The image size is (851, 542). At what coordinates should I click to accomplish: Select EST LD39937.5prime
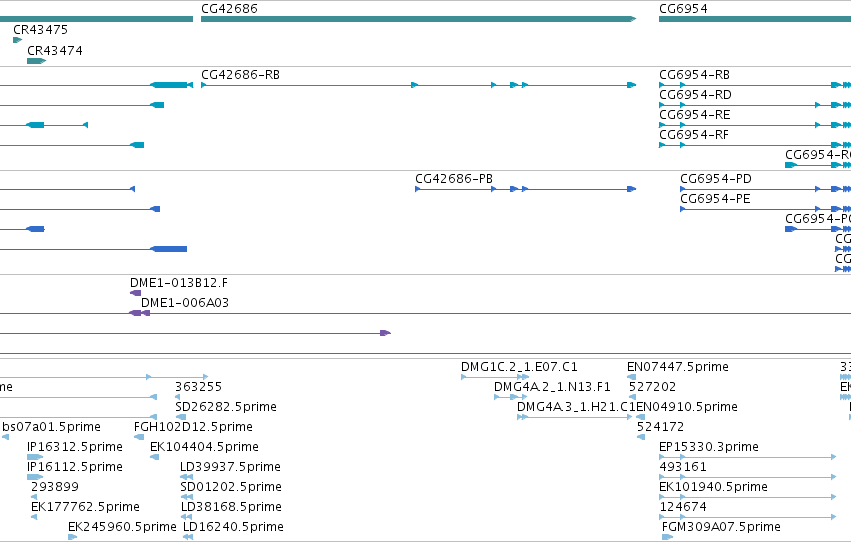pyautogui.click(x=230, y=467)
